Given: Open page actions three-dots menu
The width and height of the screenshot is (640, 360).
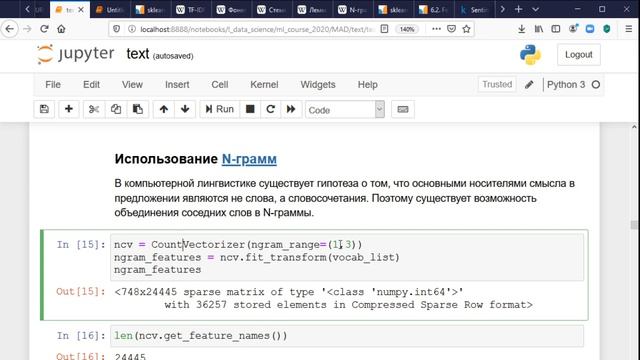Looking at the screenshot, I should tap(436, 29).
